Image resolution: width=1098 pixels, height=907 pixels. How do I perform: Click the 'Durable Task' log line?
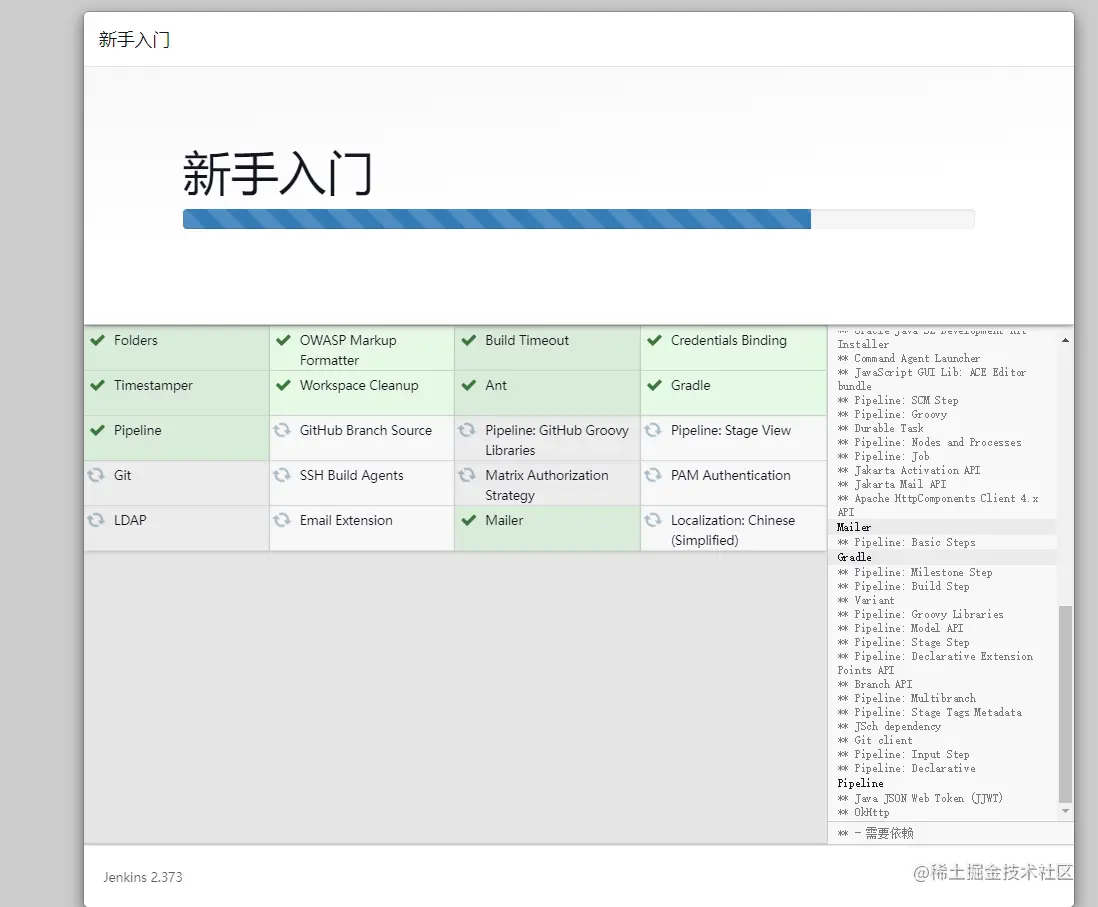tap(880, 429)
